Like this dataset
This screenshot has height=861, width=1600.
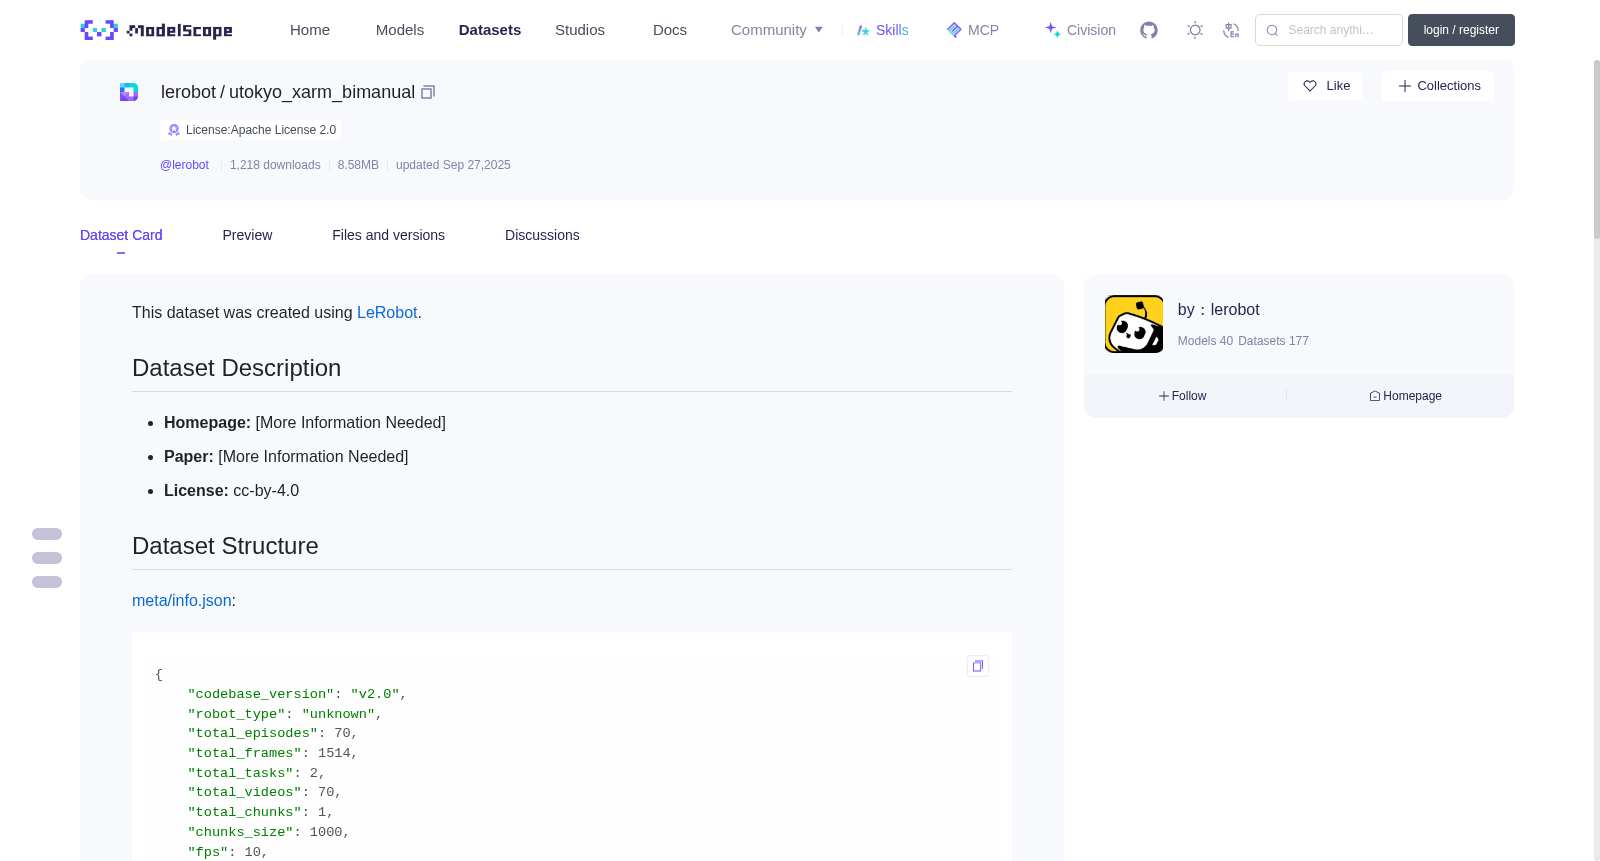tap(1325, 86)
